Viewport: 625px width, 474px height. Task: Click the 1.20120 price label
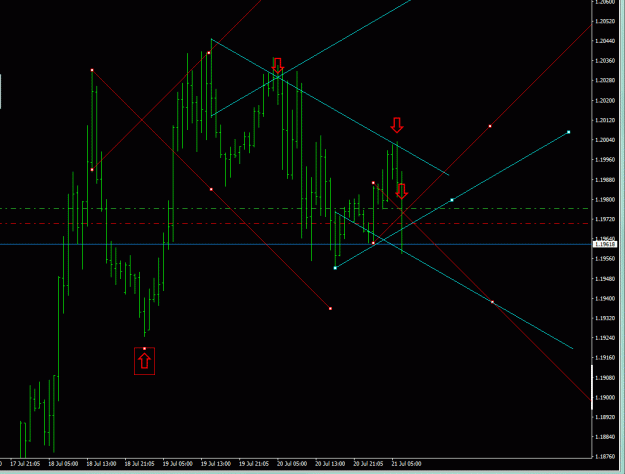tap(605, 120)
